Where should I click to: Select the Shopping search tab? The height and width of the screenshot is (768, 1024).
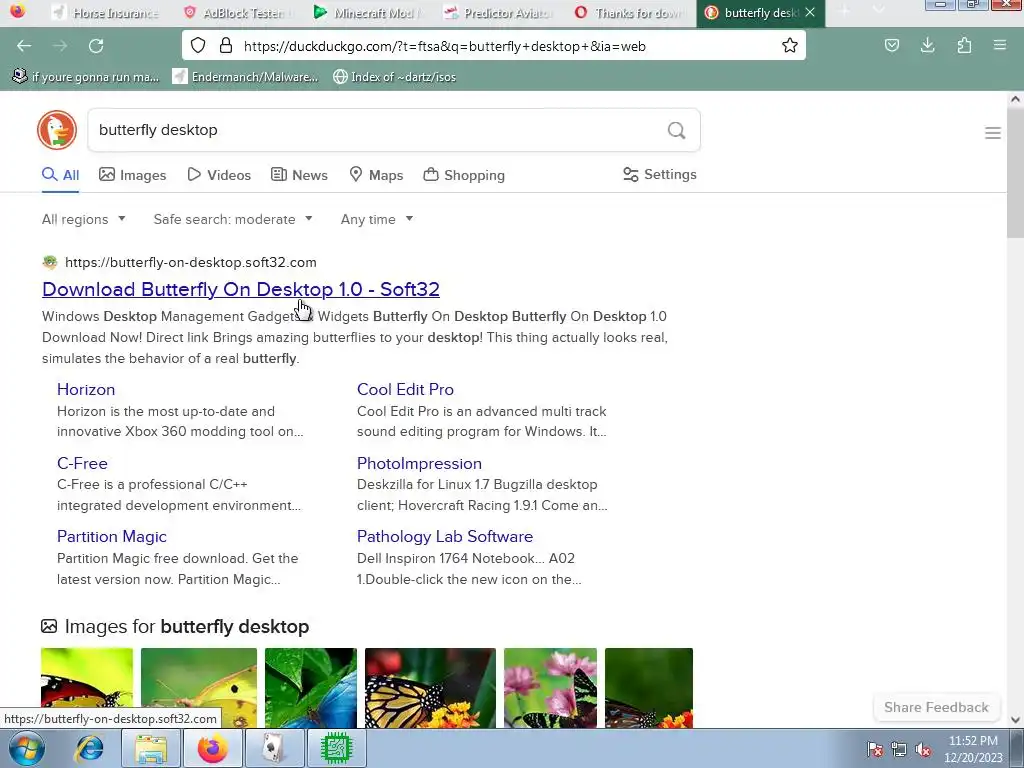click(464, 175)
